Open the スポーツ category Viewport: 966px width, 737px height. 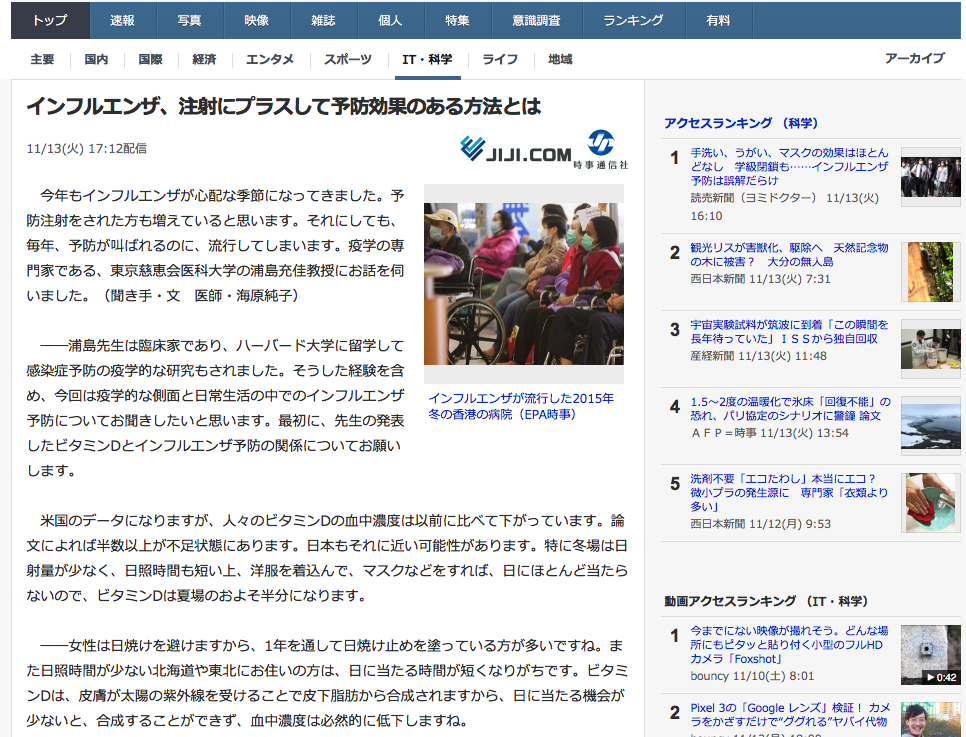coord(348,59)
